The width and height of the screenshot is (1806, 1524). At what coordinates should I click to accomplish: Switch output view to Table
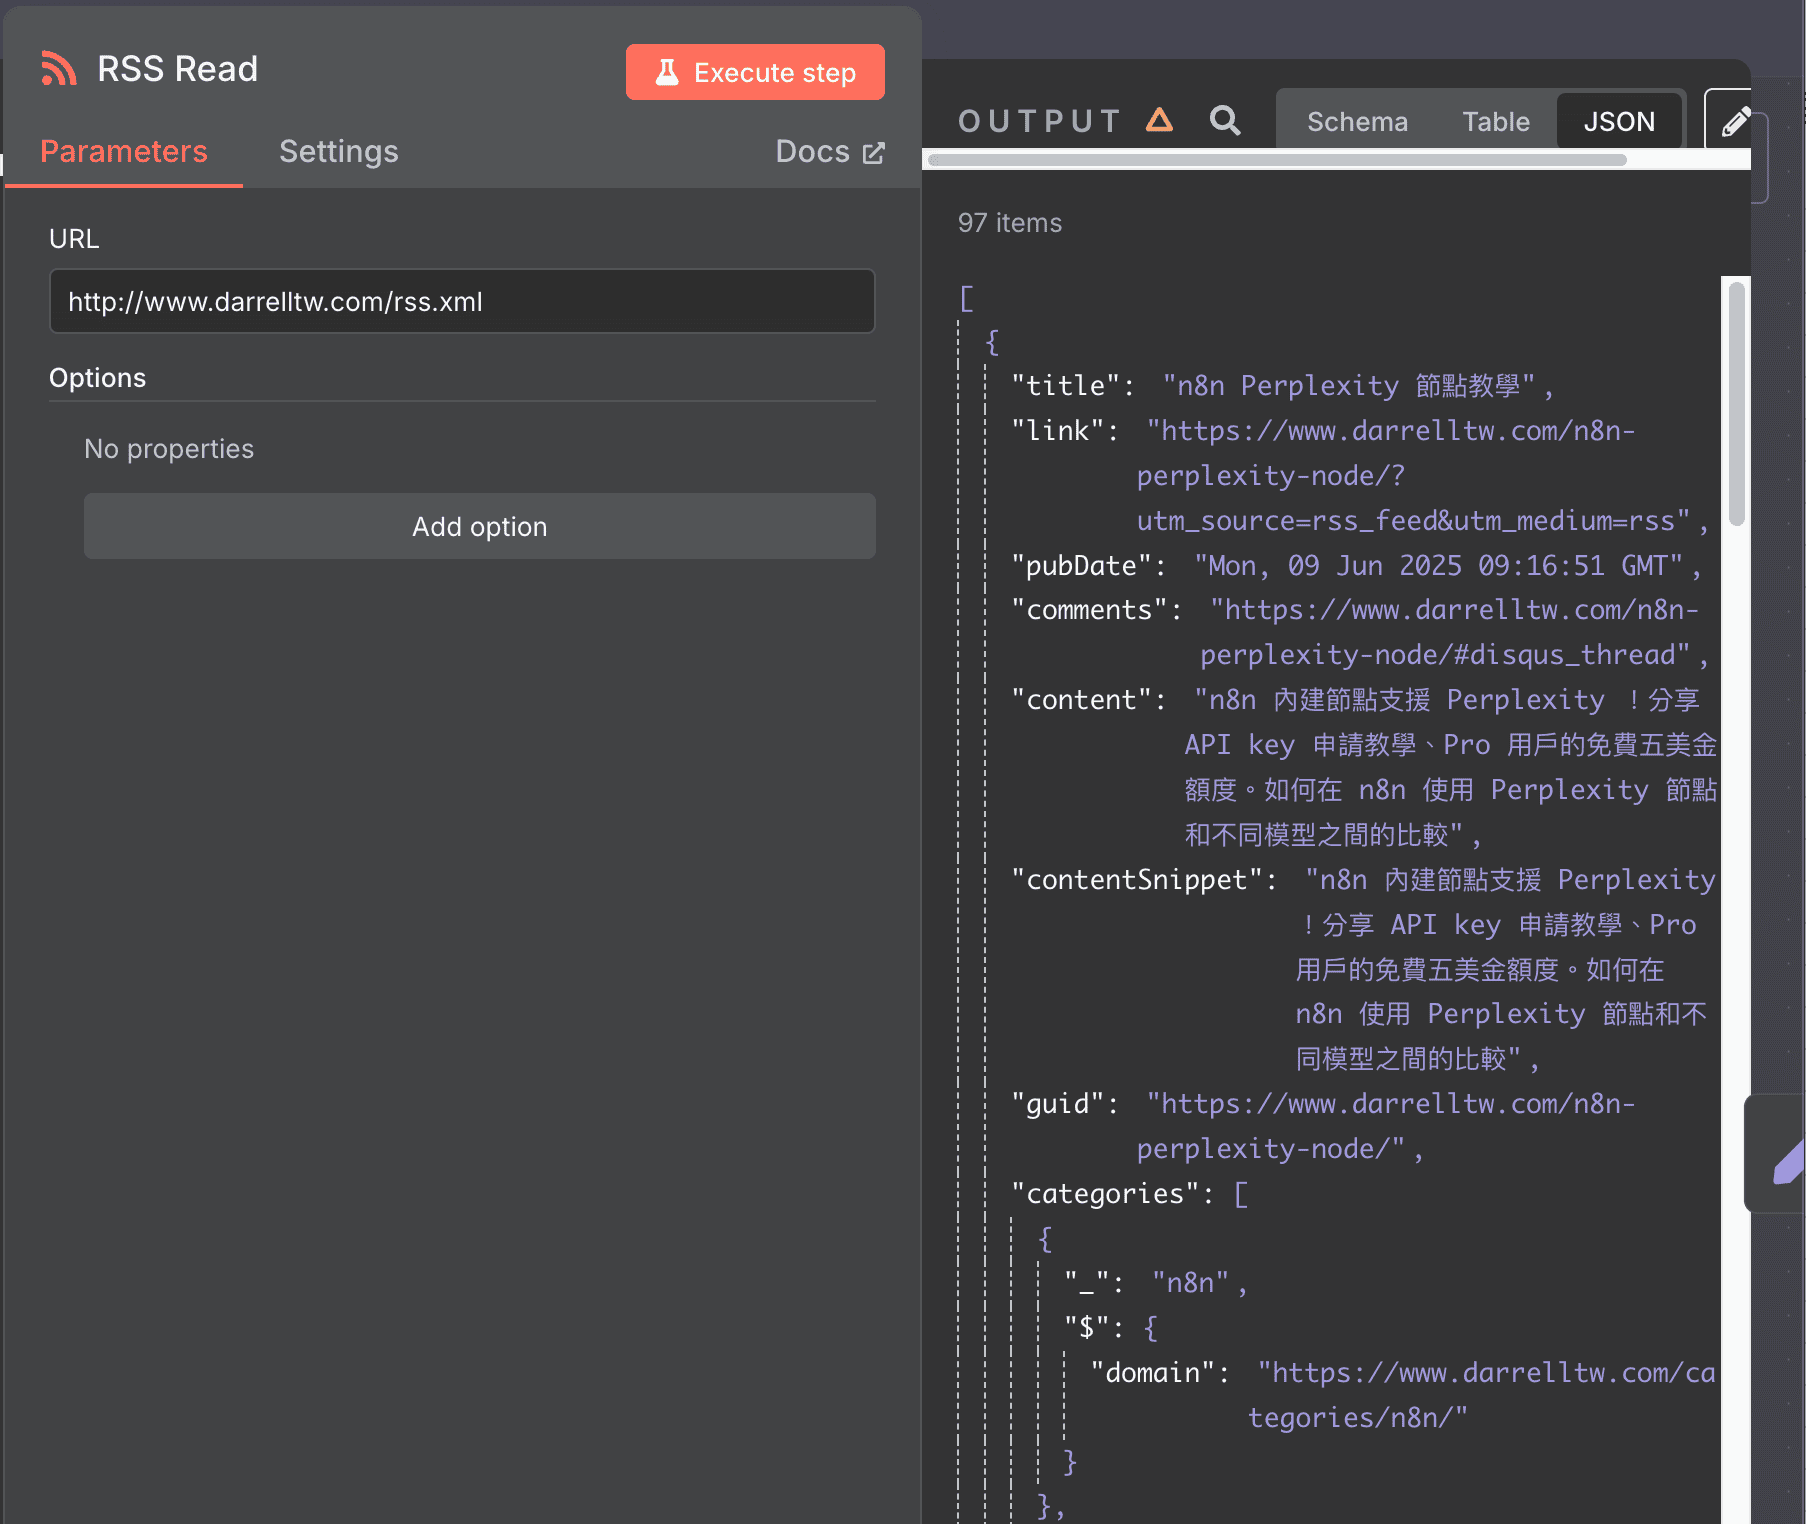click(1495, 120)
